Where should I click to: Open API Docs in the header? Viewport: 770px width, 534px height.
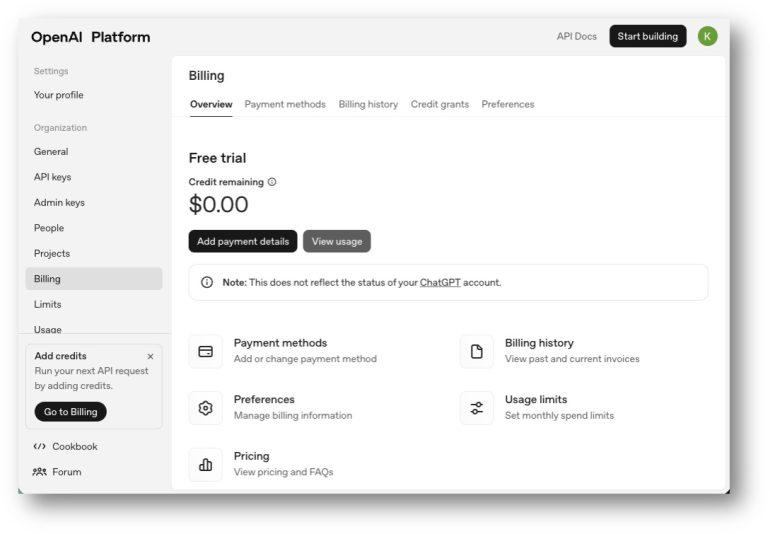(576, 36)
